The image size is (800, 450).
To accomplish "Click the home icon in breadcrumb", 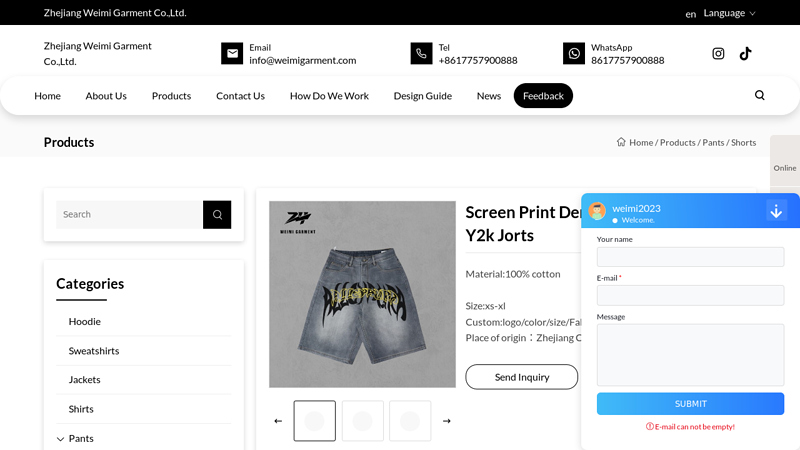I will (621, 142).
